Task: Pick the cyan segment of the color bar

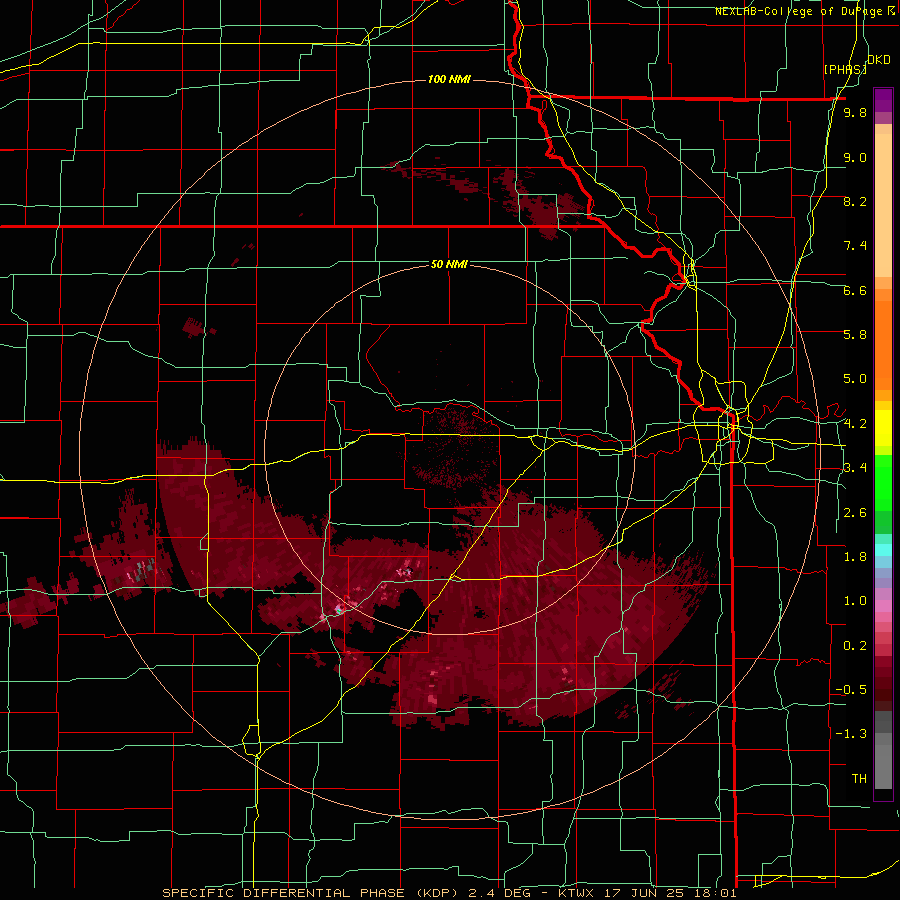Action: tap(883, 549)
